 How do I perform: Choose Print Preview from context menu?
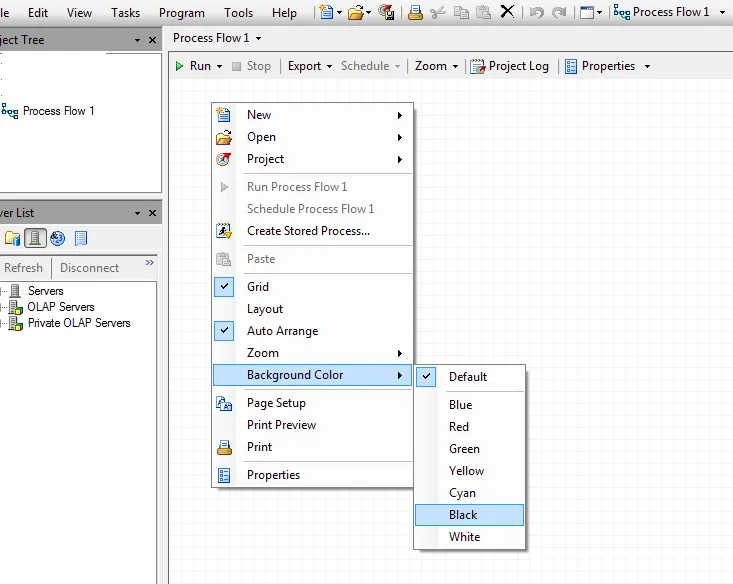[x=312, y=425]
